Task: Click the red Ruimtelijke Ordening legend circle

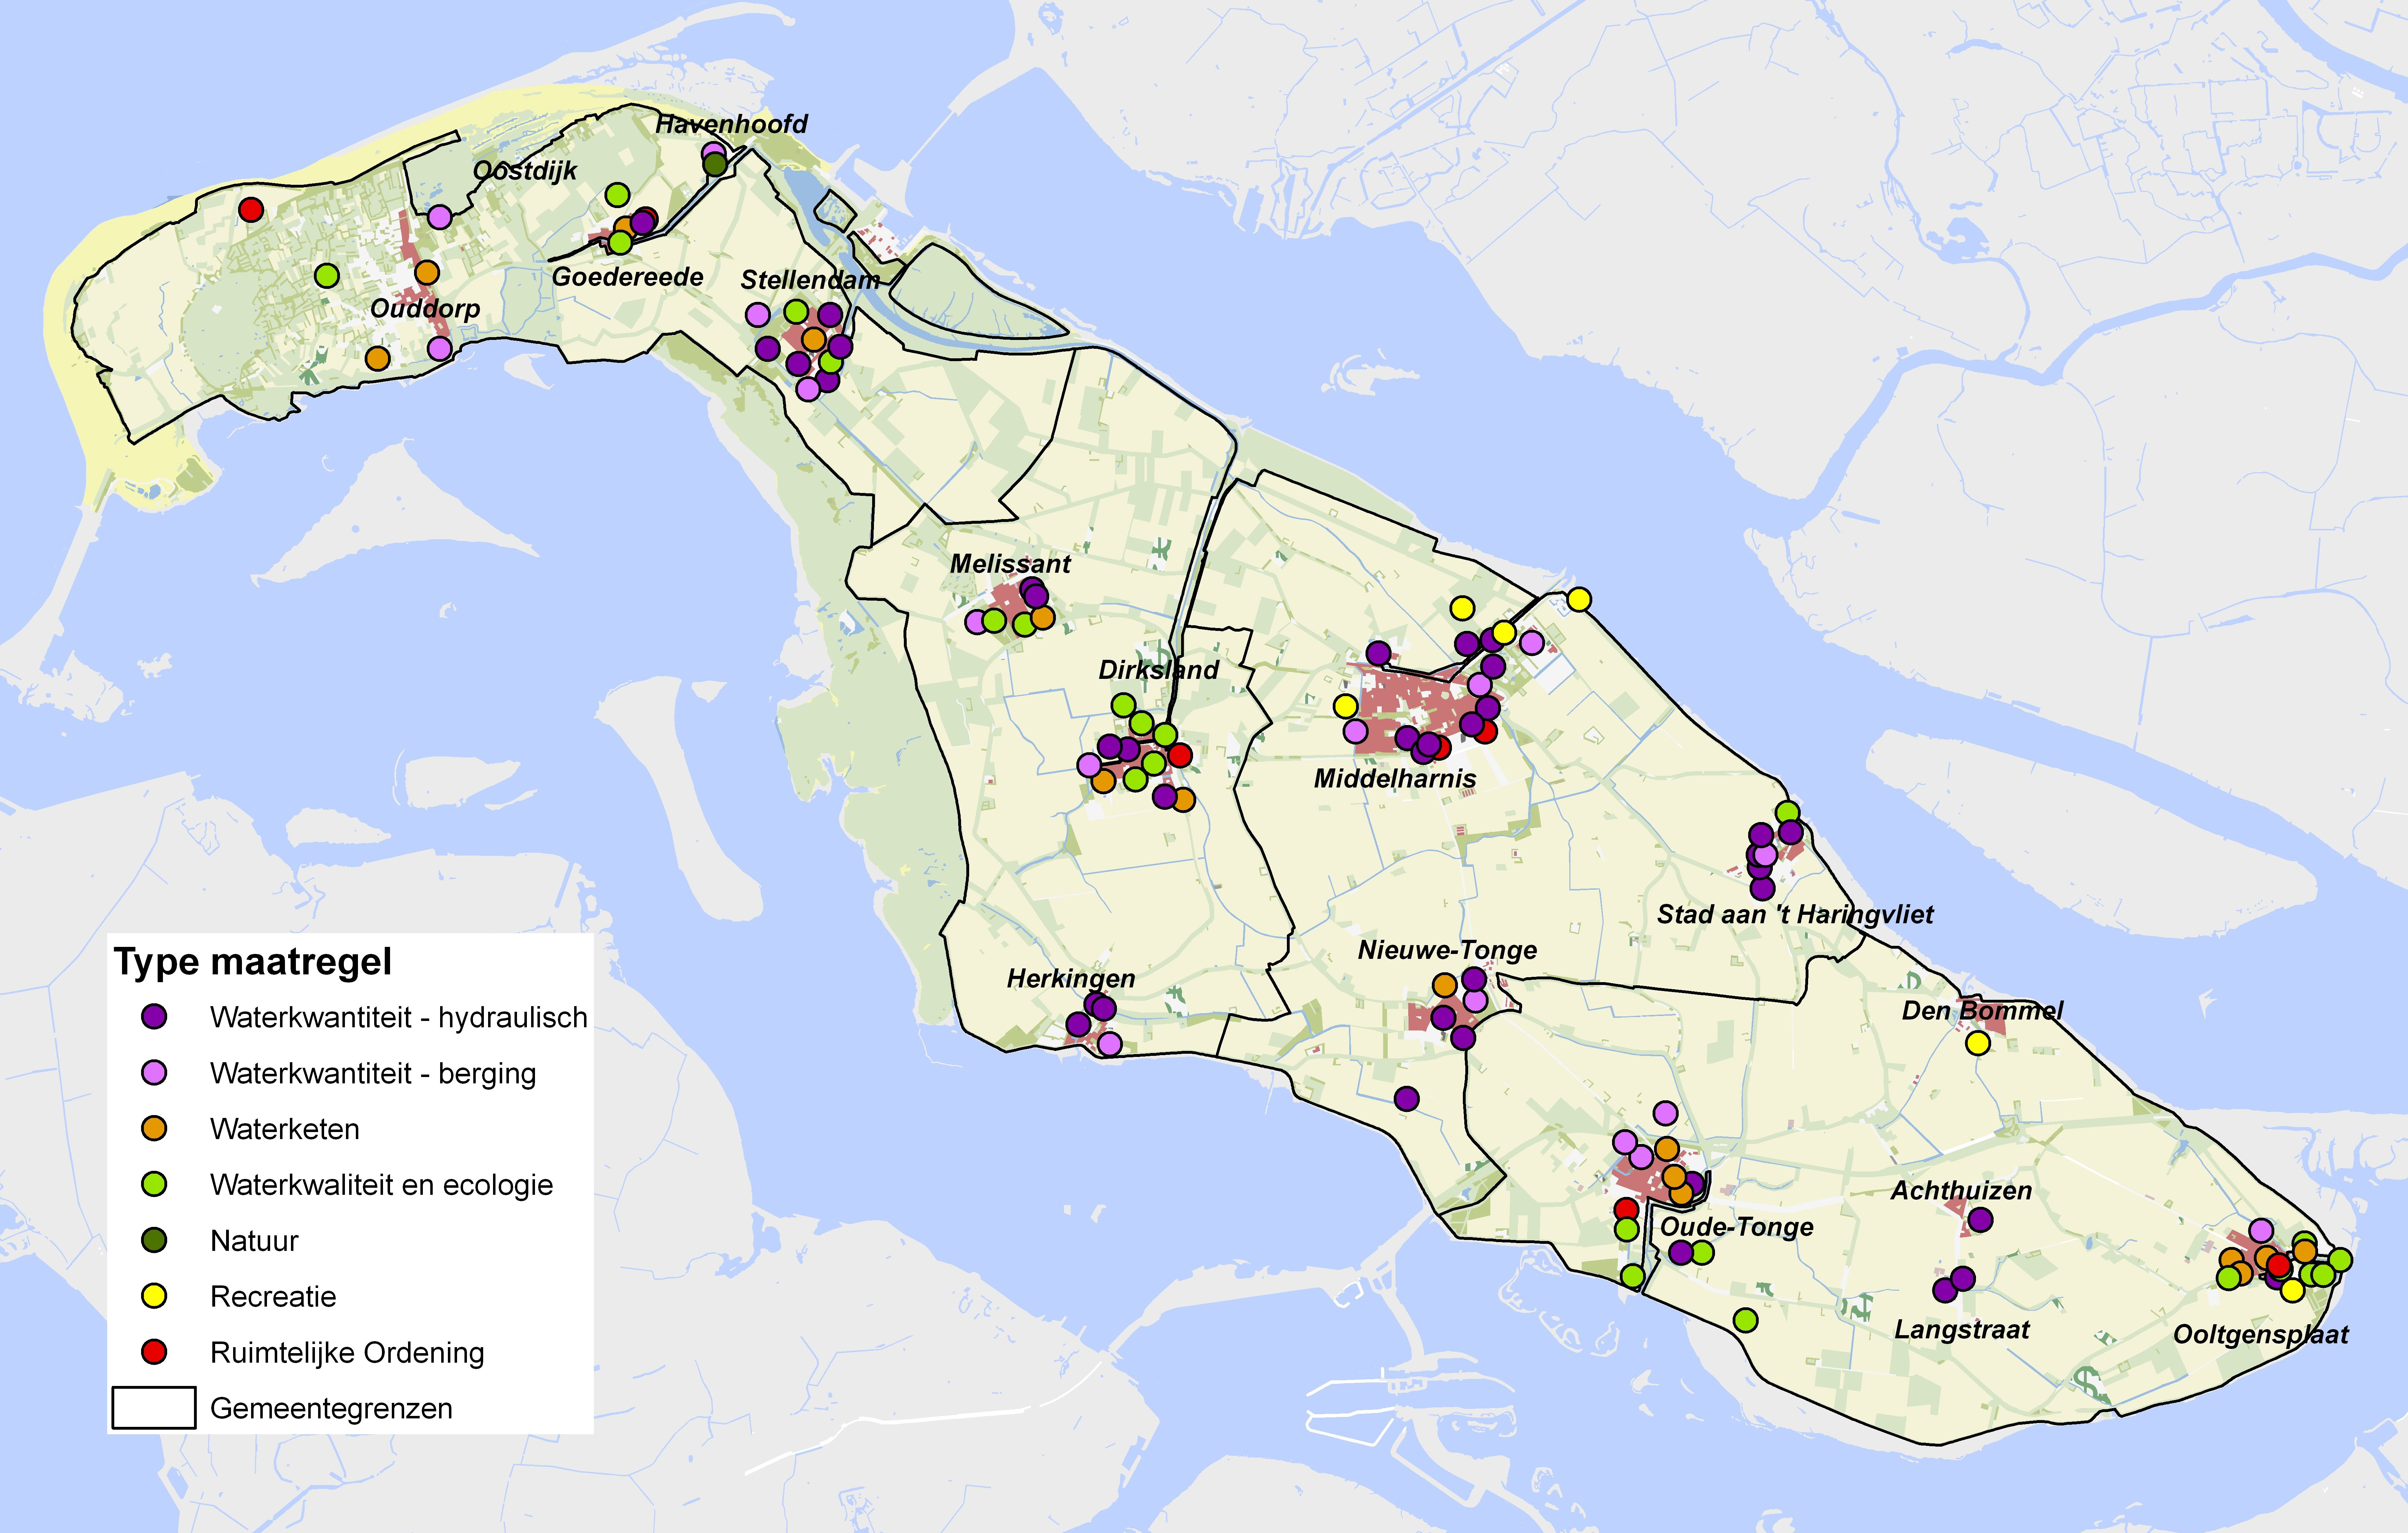Action: (x=154, y=1352)
